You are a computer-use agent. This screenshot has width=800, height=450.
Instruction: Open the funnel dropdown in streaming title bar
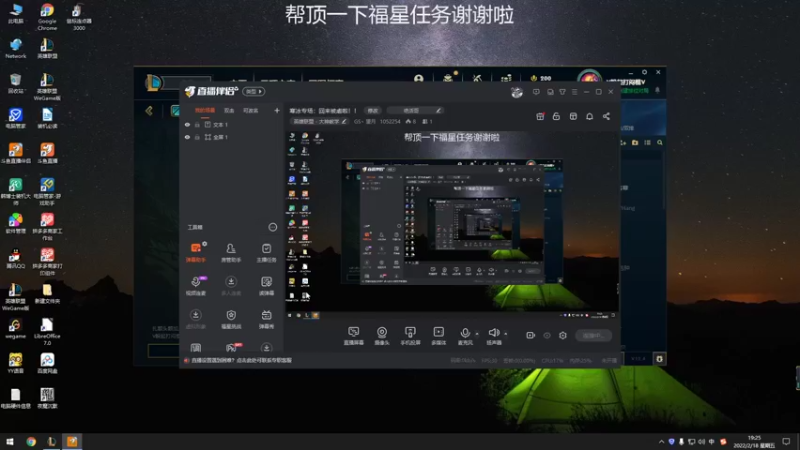[x=562, y=92]
